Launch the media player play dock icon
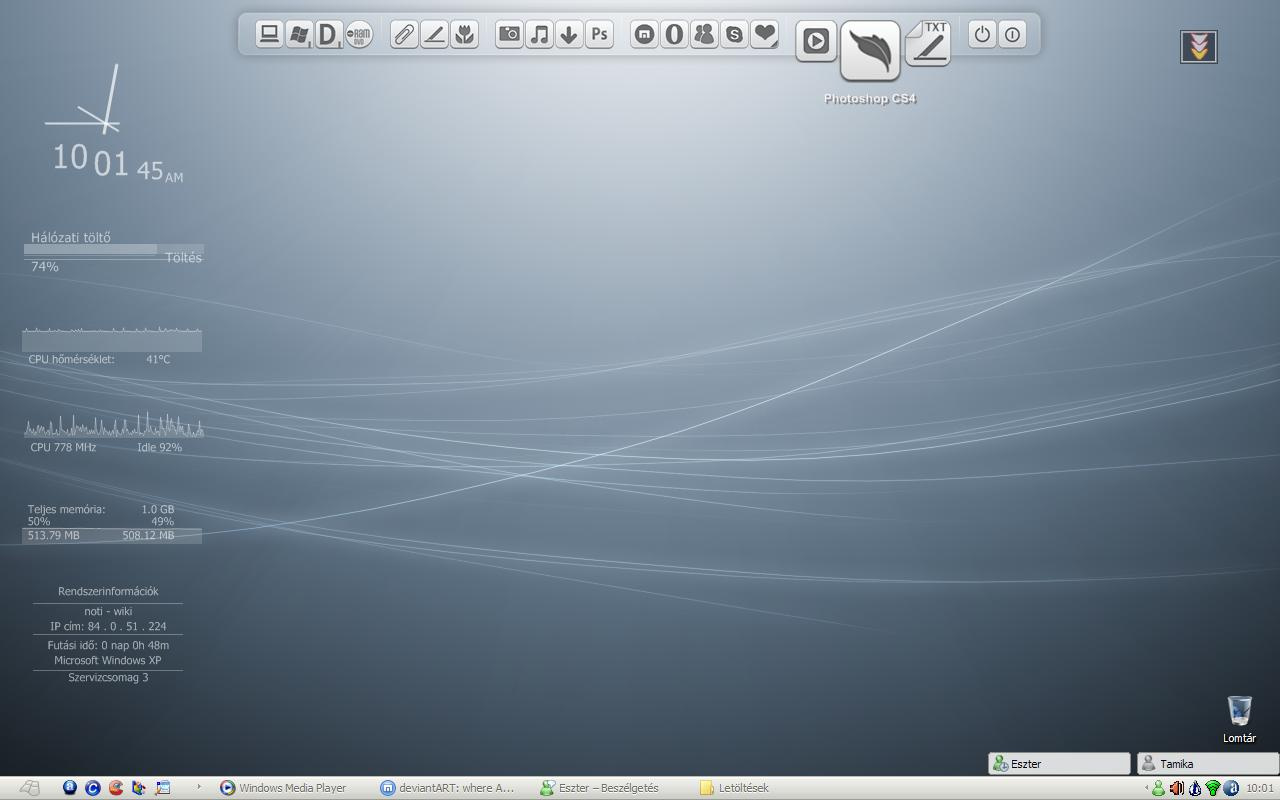Image resolution: width=1280 pixels, height=800 pixels. pyautogui.click(x=816, y=41)
